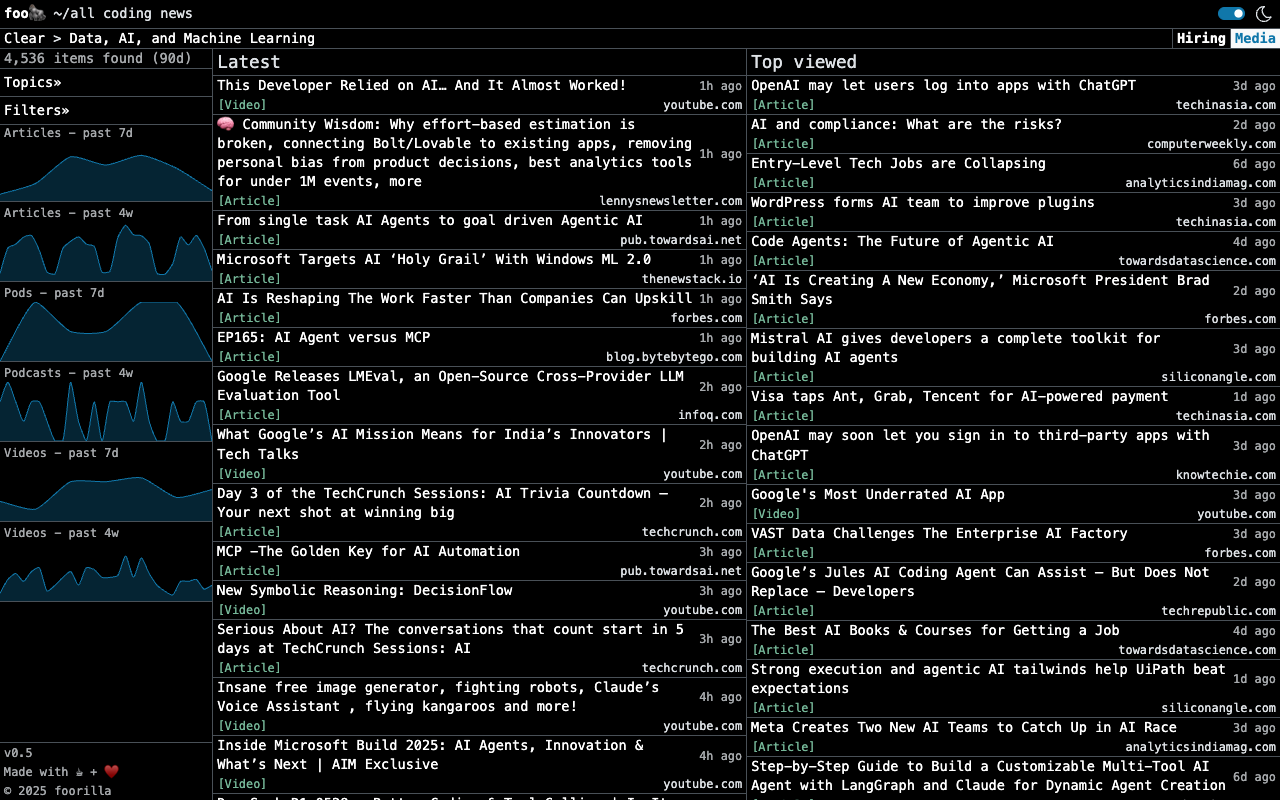Image resolution: width=1280 pixels, height=800 pixels.
Task: Open the Articles – past 7d chart
Action: [x=106, y=164]
